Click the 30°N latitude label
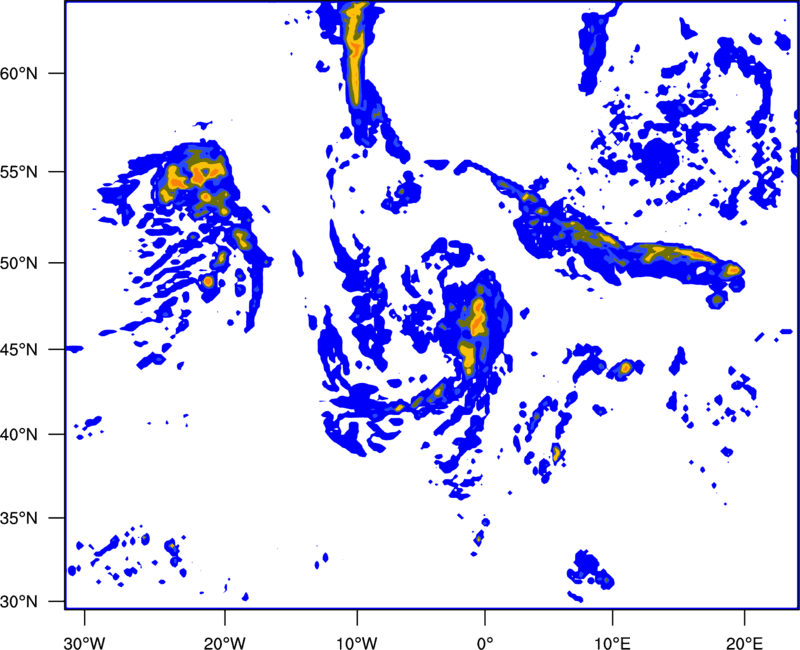This screenshot has height=650, width=800. [19, 602]
